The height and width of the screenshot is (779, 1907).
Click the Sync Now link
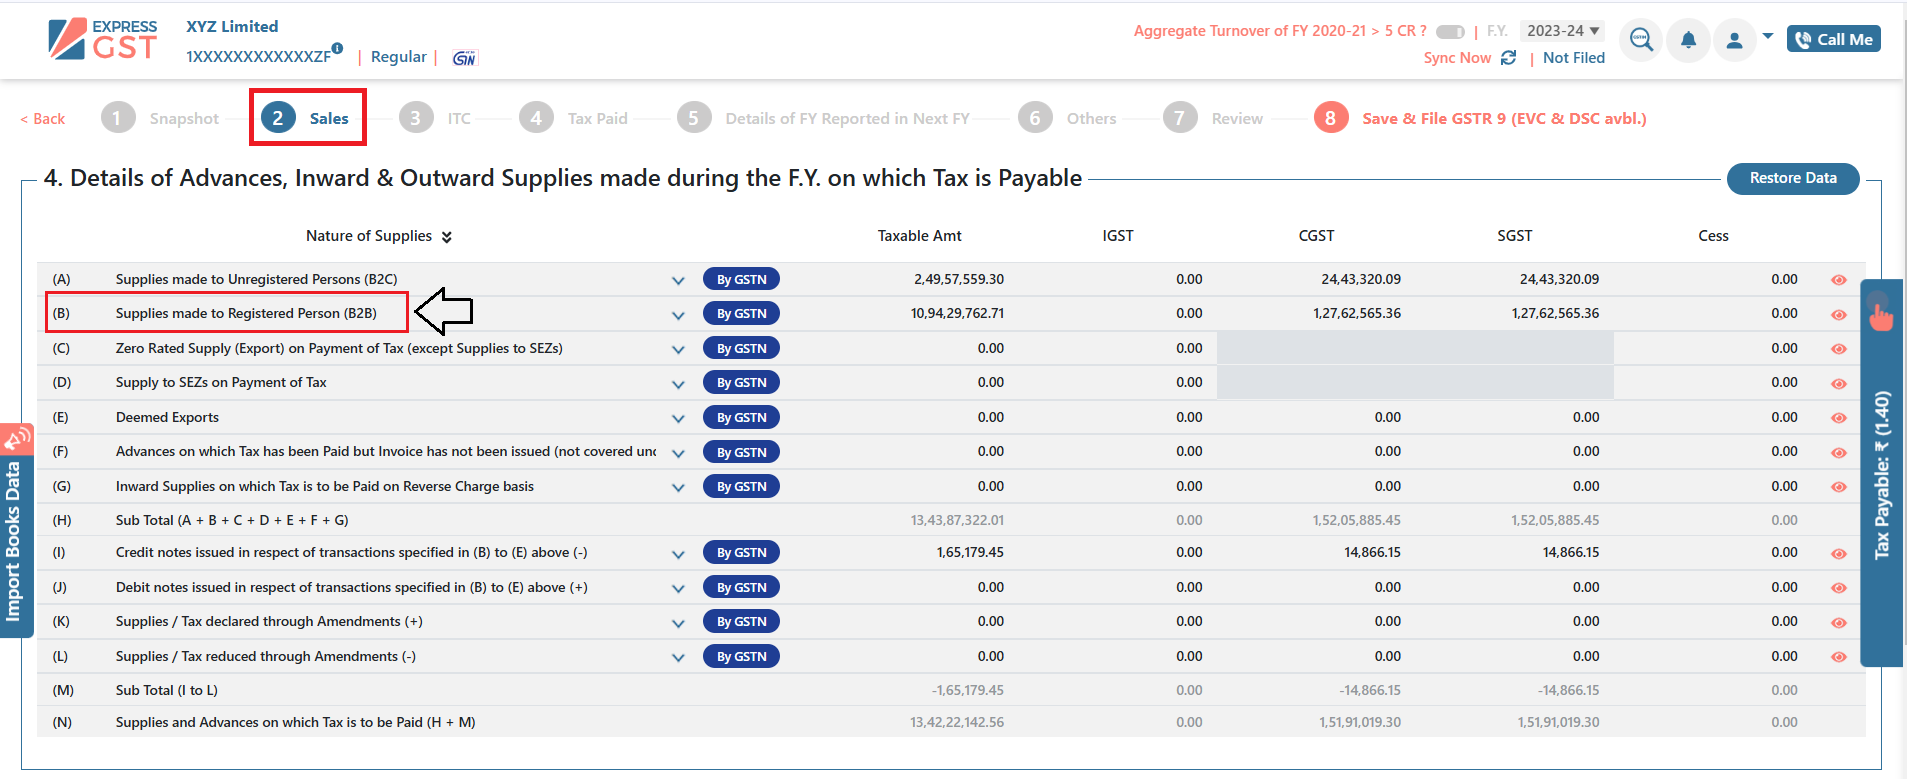click(x=1457, y=58)
